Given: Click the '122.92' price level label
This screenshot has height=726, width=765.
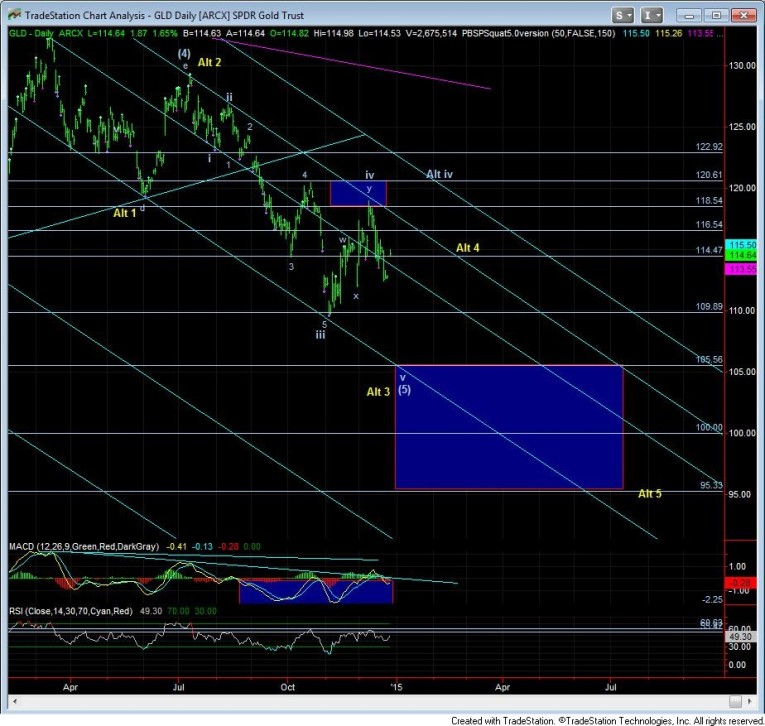Looking at the screenshot, I should (709, 146).
